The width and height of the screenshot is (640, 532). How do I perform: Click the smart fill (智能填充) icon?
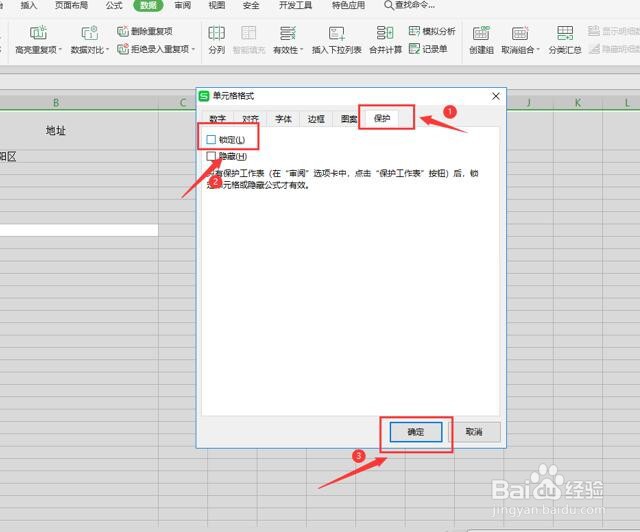point(249,33)
